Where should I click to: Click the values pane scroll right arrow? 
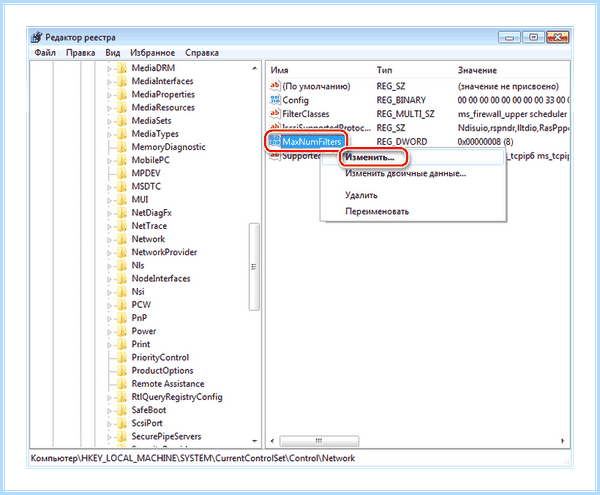click(562, 441)
